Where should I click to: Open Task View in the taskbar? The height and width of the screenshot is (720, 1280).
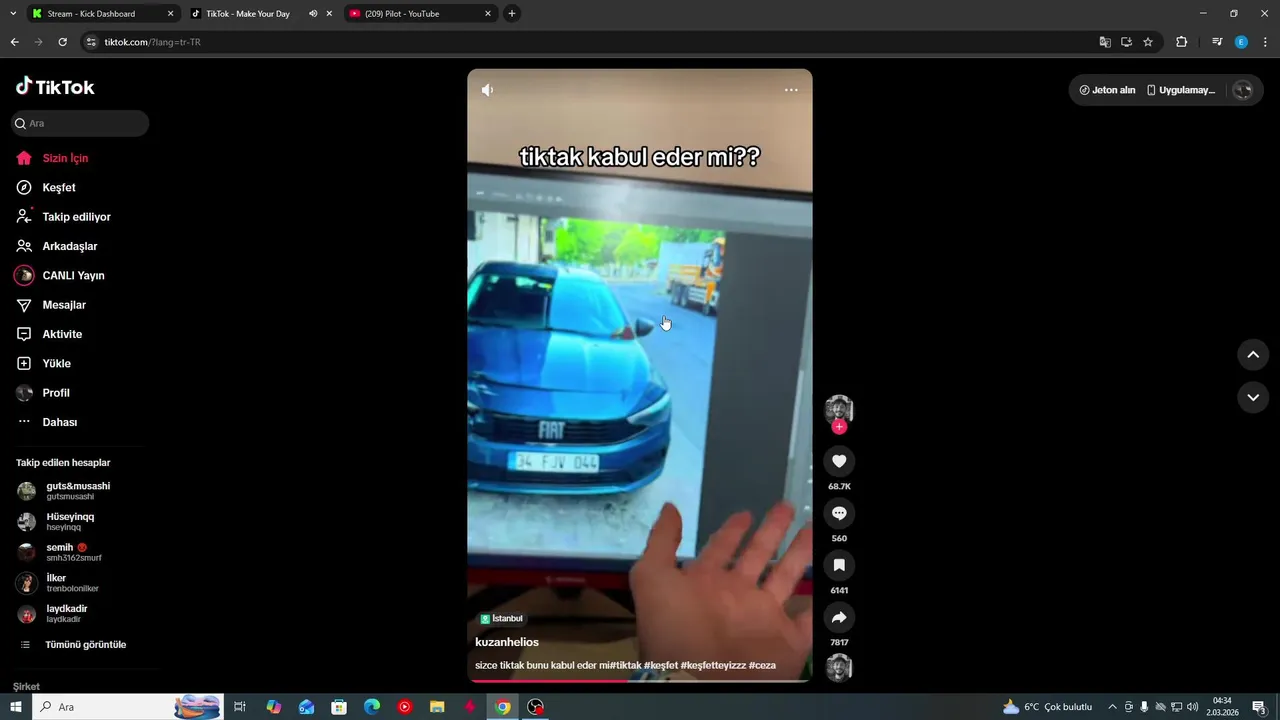(240, 707)
